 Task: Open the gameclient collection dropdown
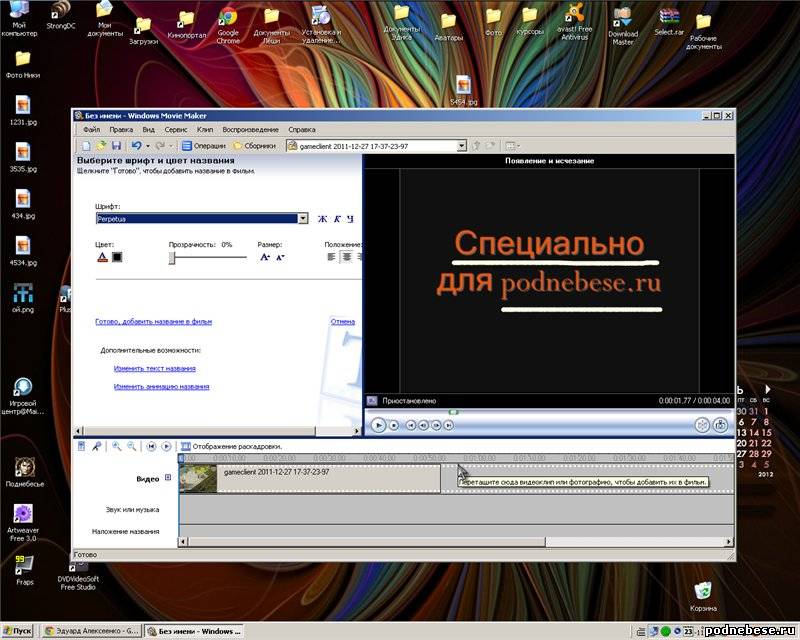[x=461, y=146]
